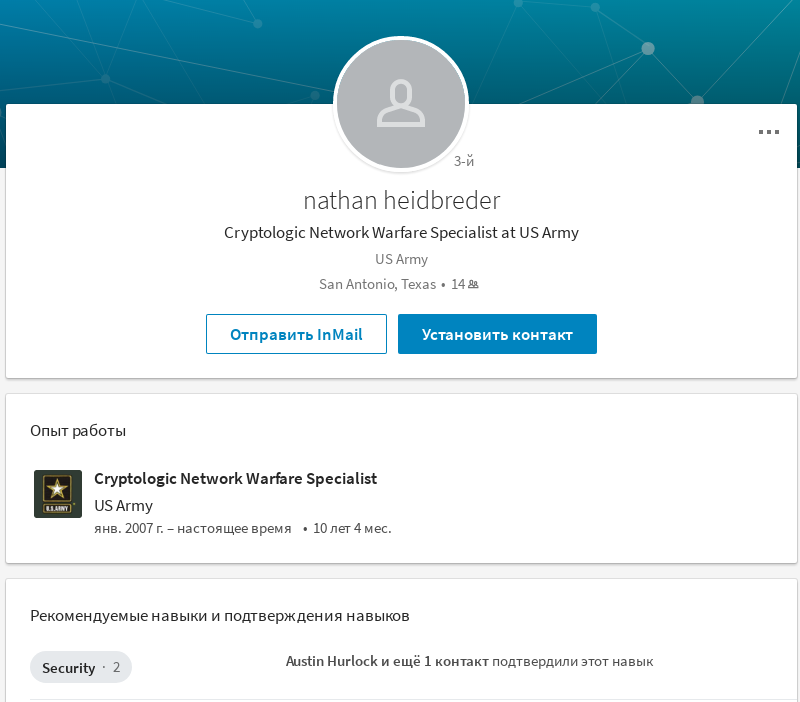Click the profile headline ending 'at US Army'
Viewport: 800px width, 702px height.
pyautogui.click(x=401, y=233)
